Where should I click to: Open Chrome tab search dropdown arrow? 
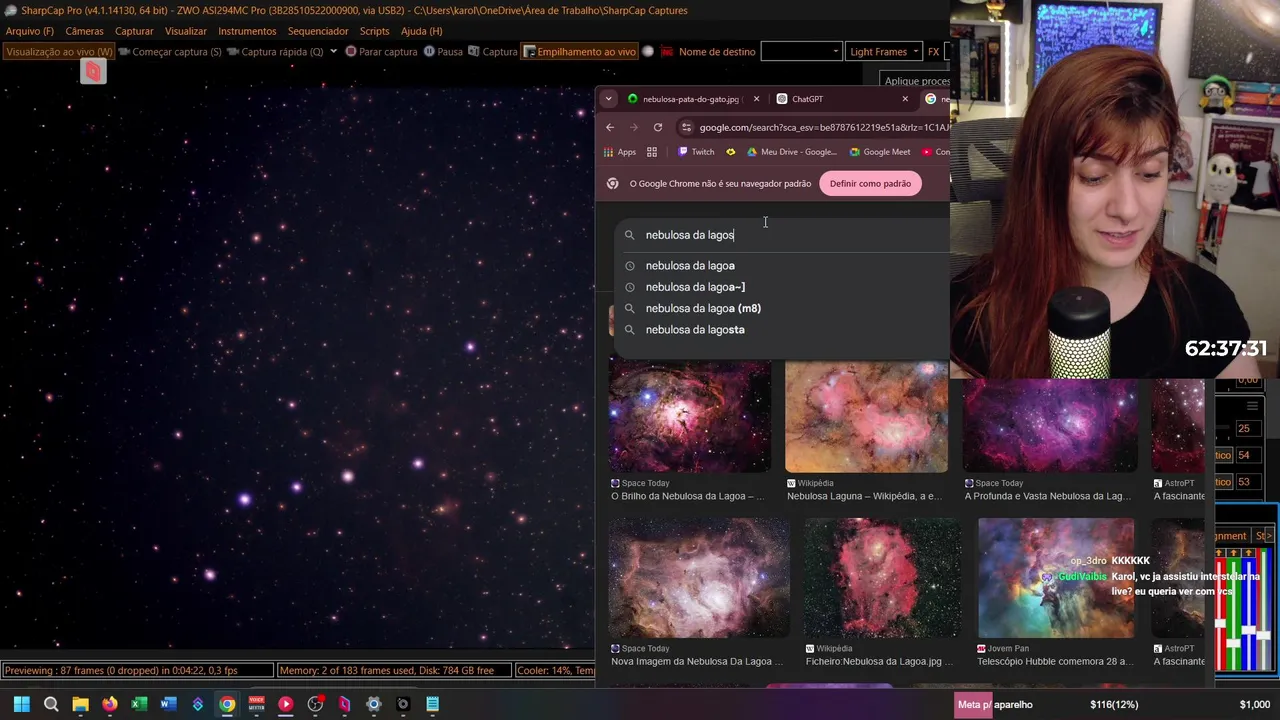pyautogui.click(x=608, y=99)
